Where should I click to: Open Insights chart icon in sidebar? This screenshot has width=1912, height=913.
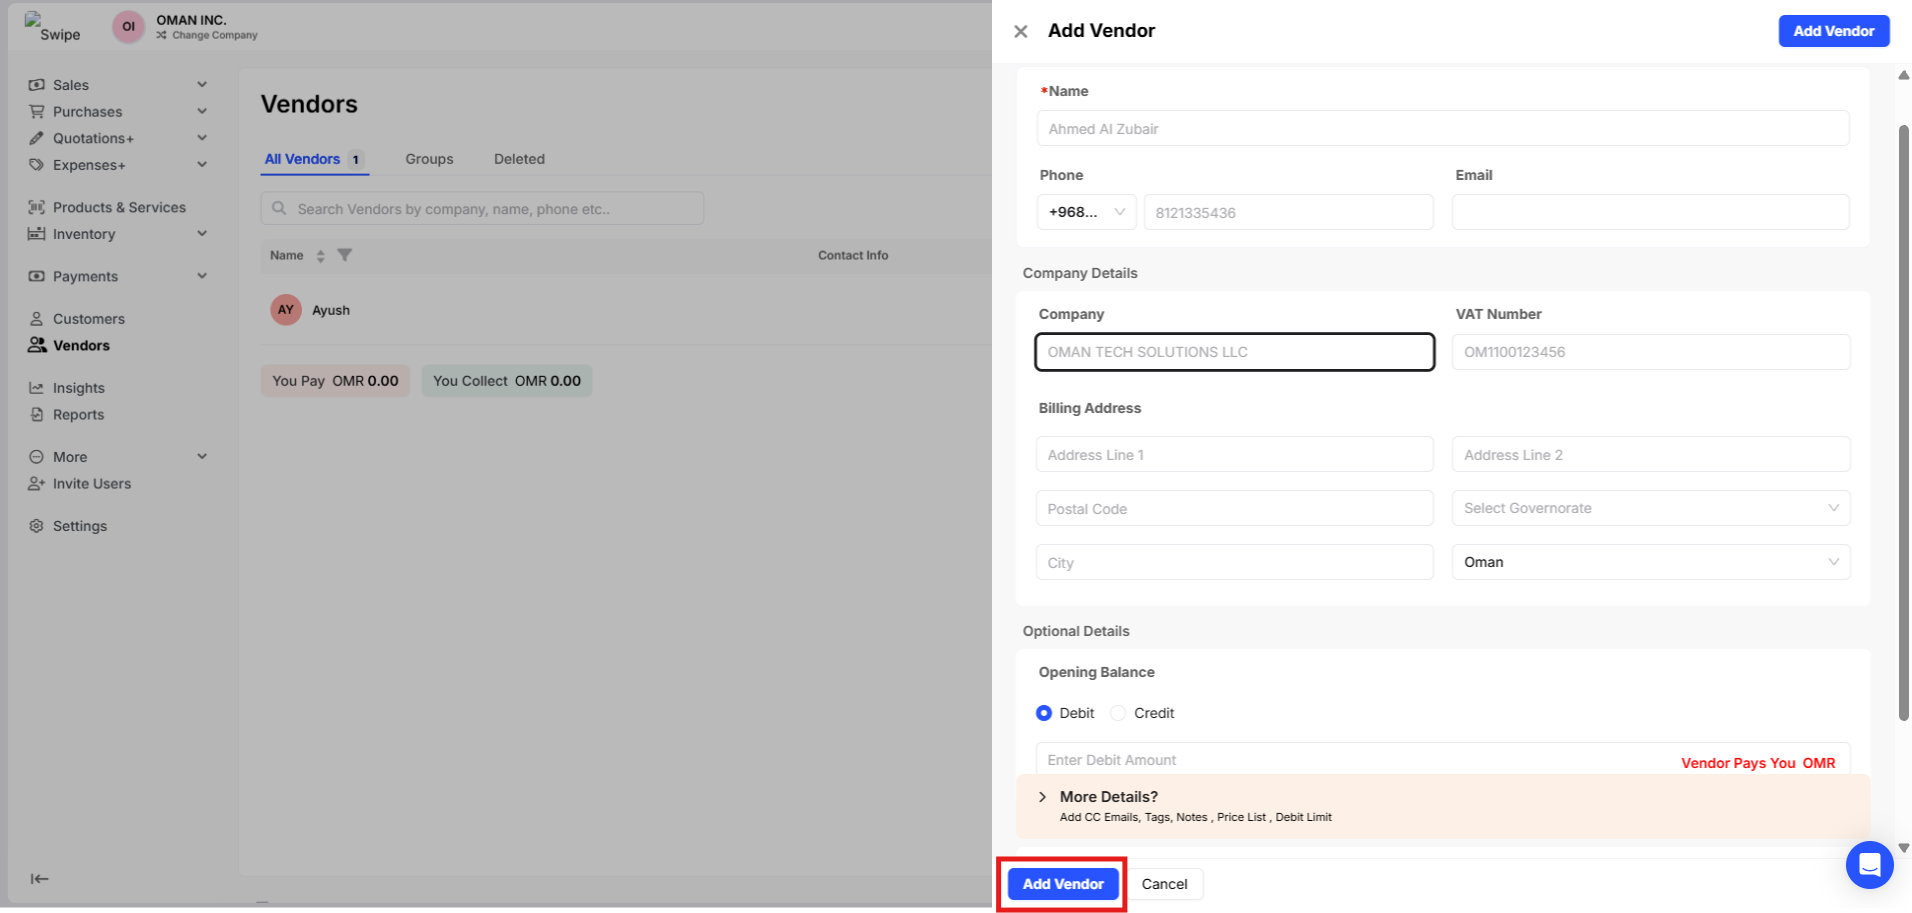(x=37, y=388)
